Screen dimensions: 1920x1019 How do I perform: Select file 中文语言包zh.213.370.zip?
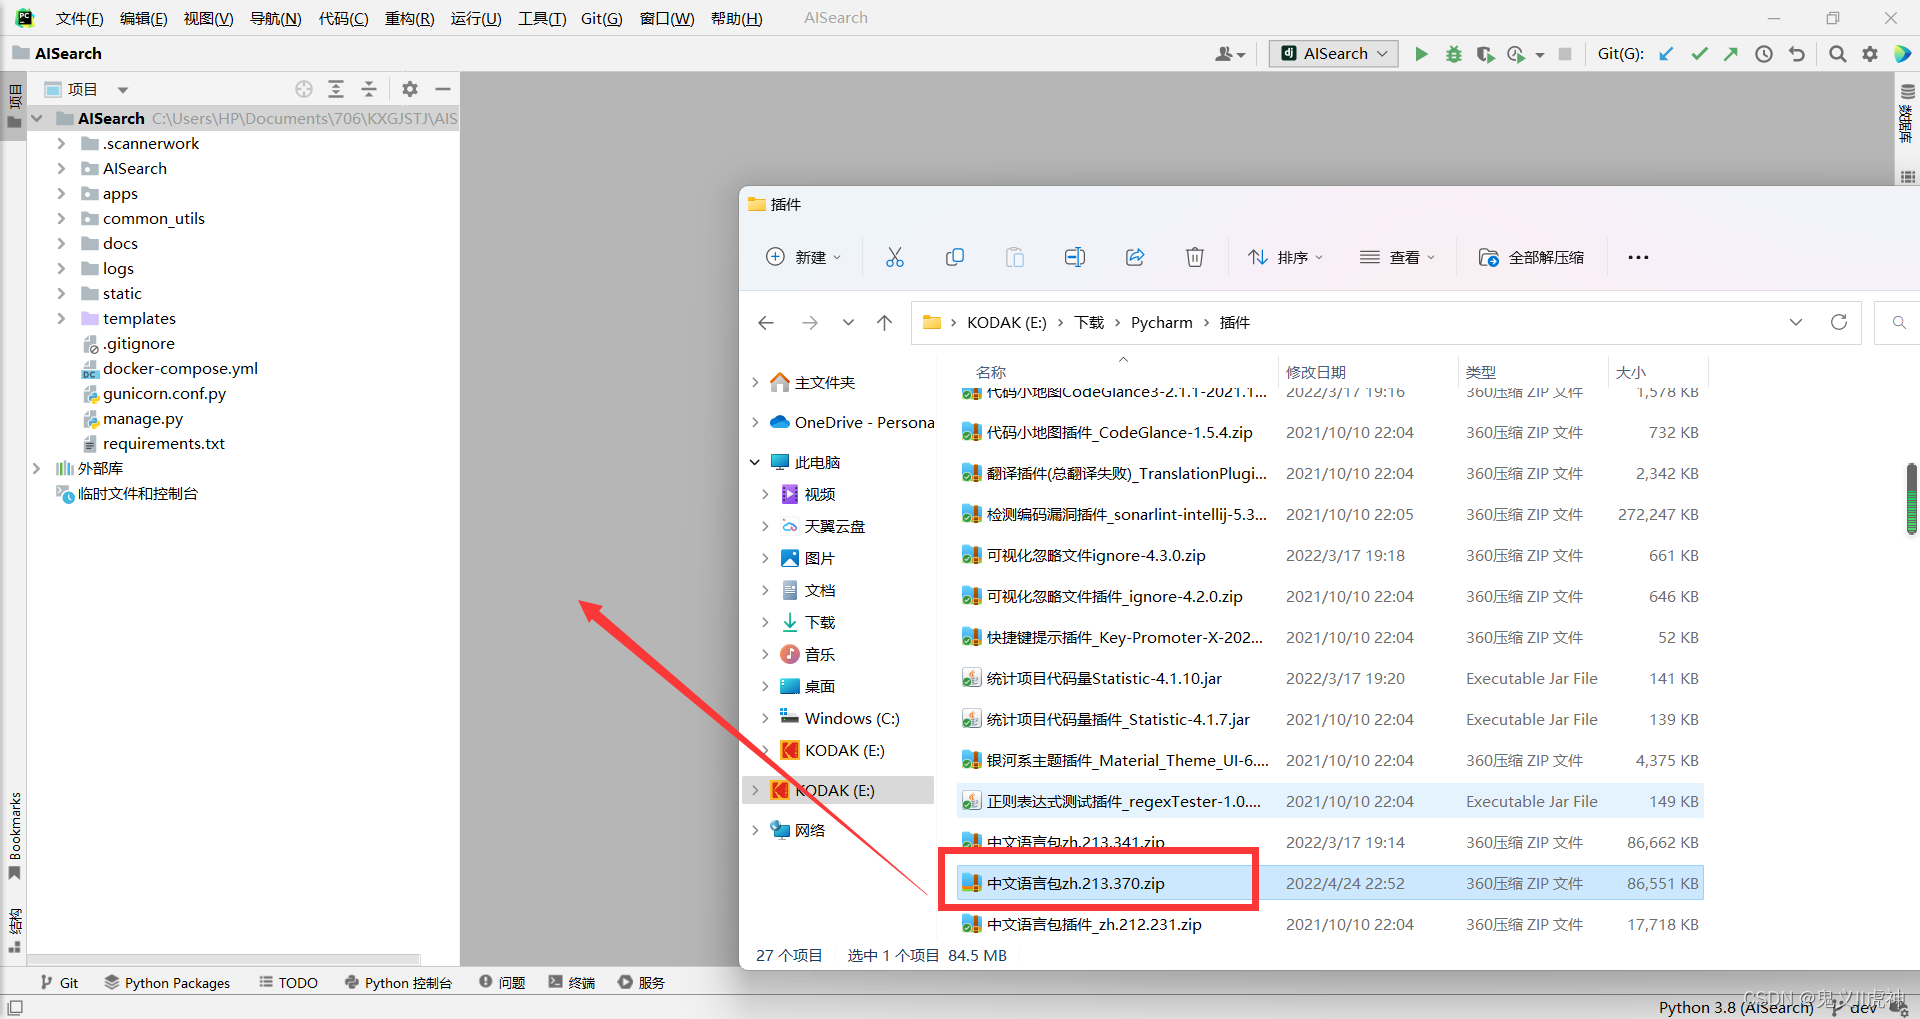1330,883
